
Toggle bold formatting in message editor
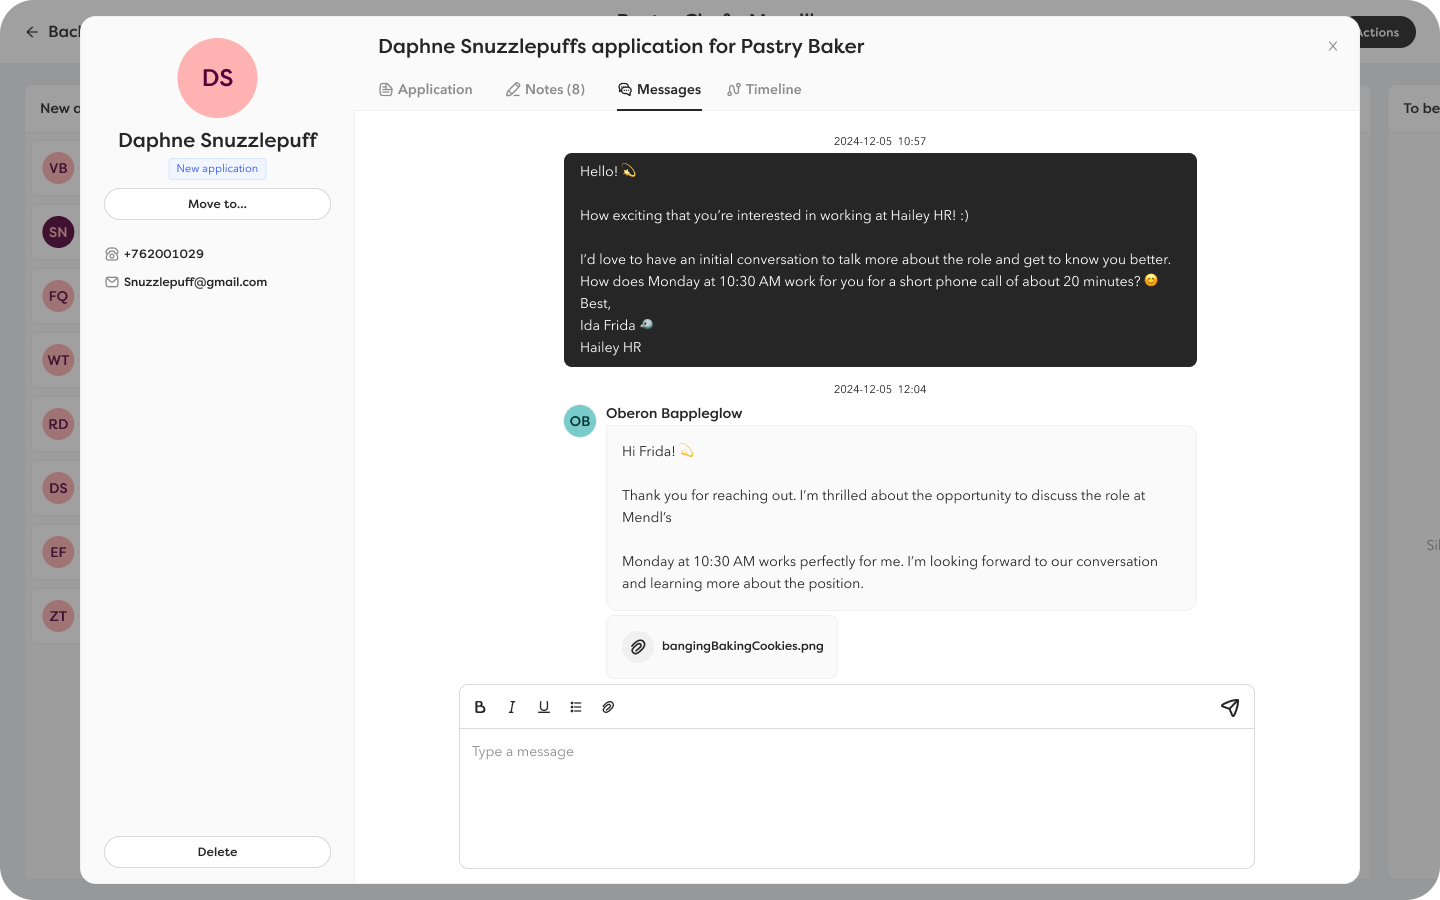pyautogui.click(x=480, y=707)
